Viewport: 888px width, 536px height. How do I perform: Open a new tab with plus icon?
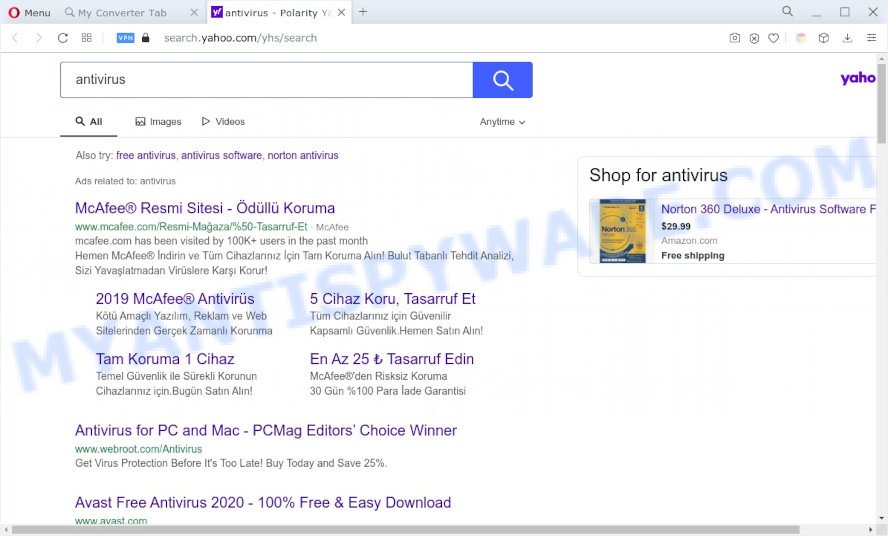click(363, 12)
